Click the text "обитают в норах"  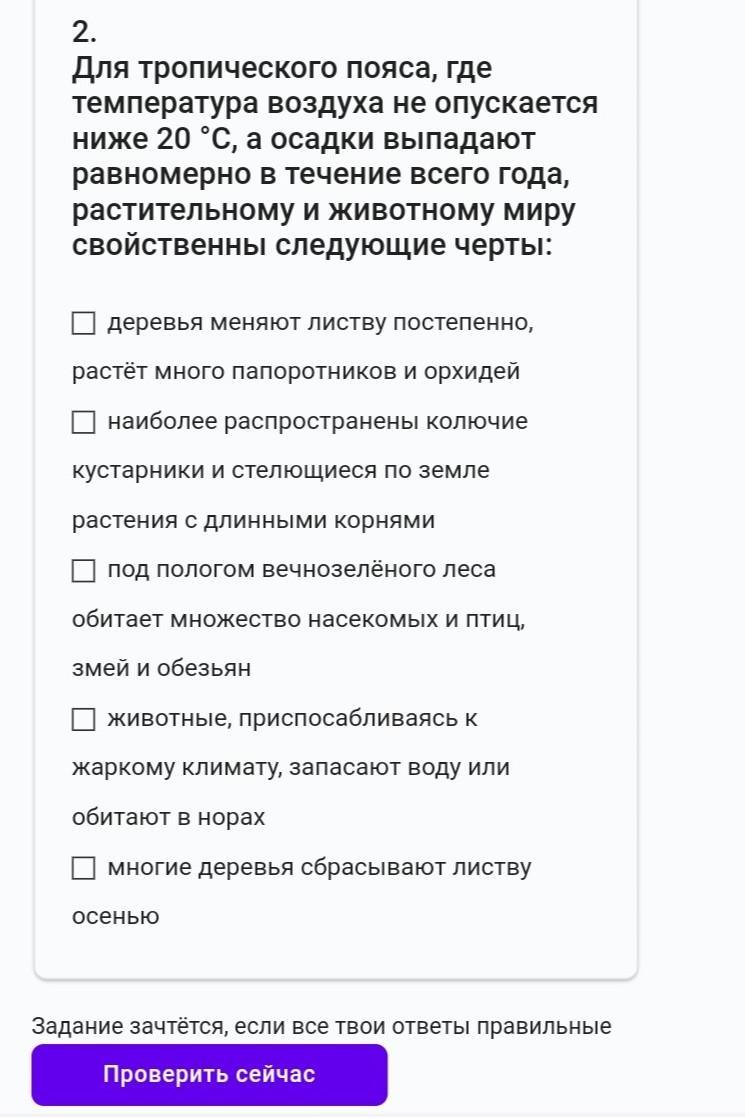169,817
